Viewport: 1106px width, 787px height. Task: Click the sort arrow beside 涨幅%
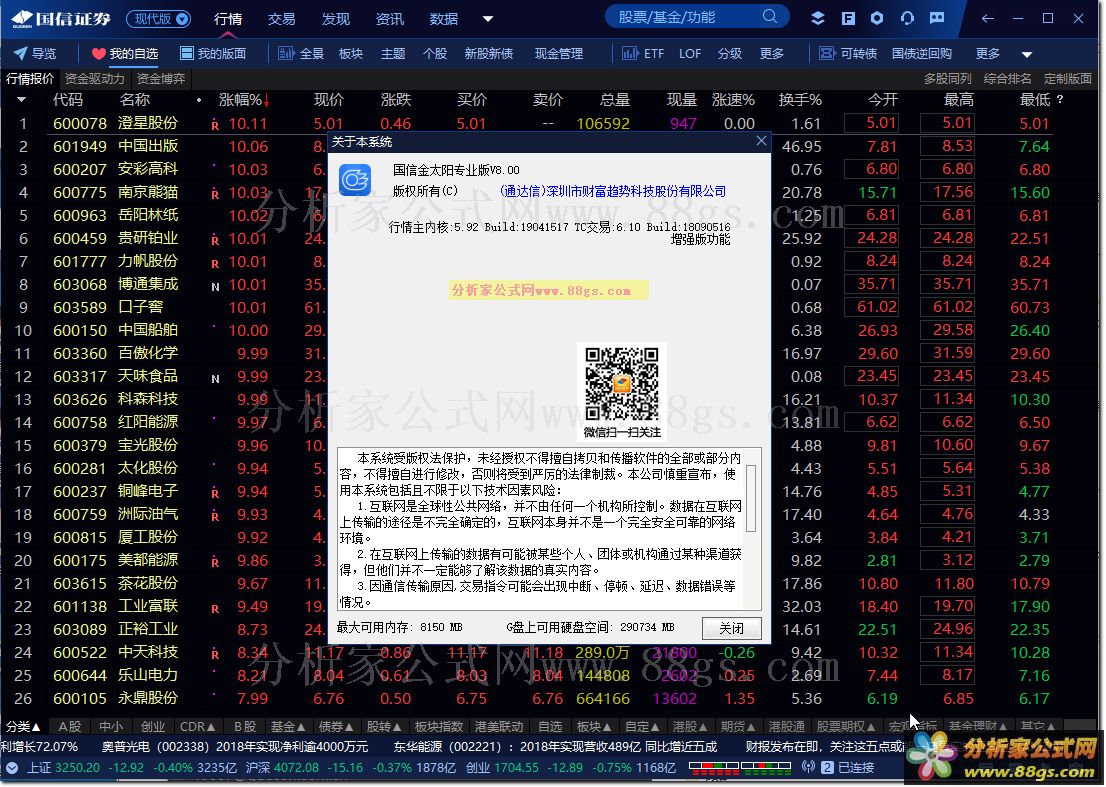267,101
